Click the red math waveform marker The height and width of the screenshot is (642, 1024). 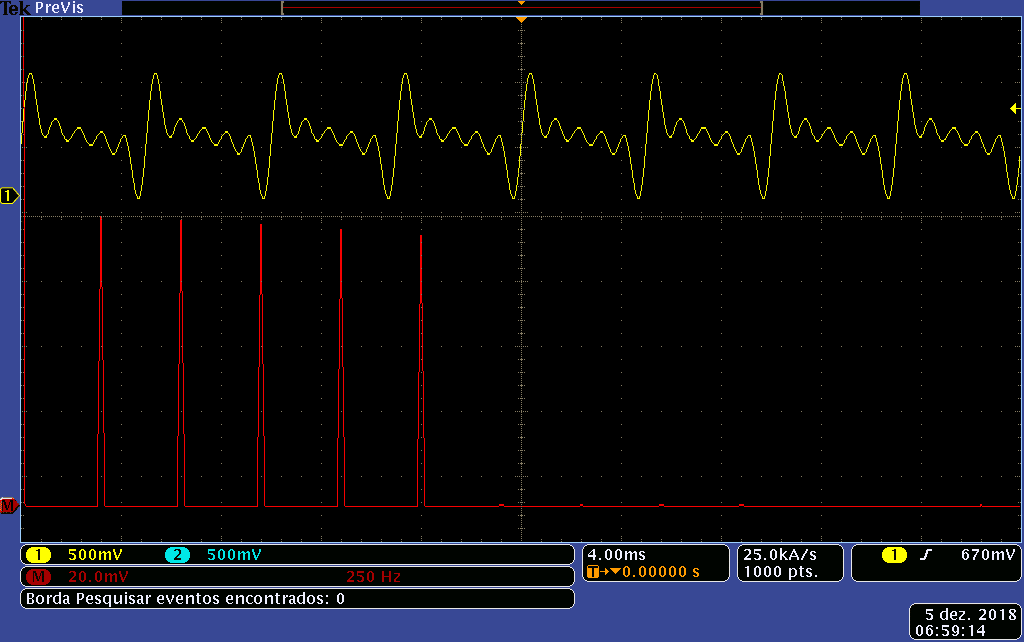point(9,506)
